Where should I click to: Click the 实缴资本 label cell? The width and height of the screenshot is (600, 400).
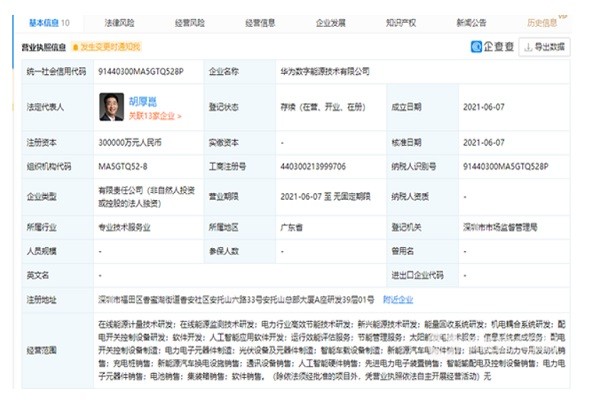(x=240, y=142)
